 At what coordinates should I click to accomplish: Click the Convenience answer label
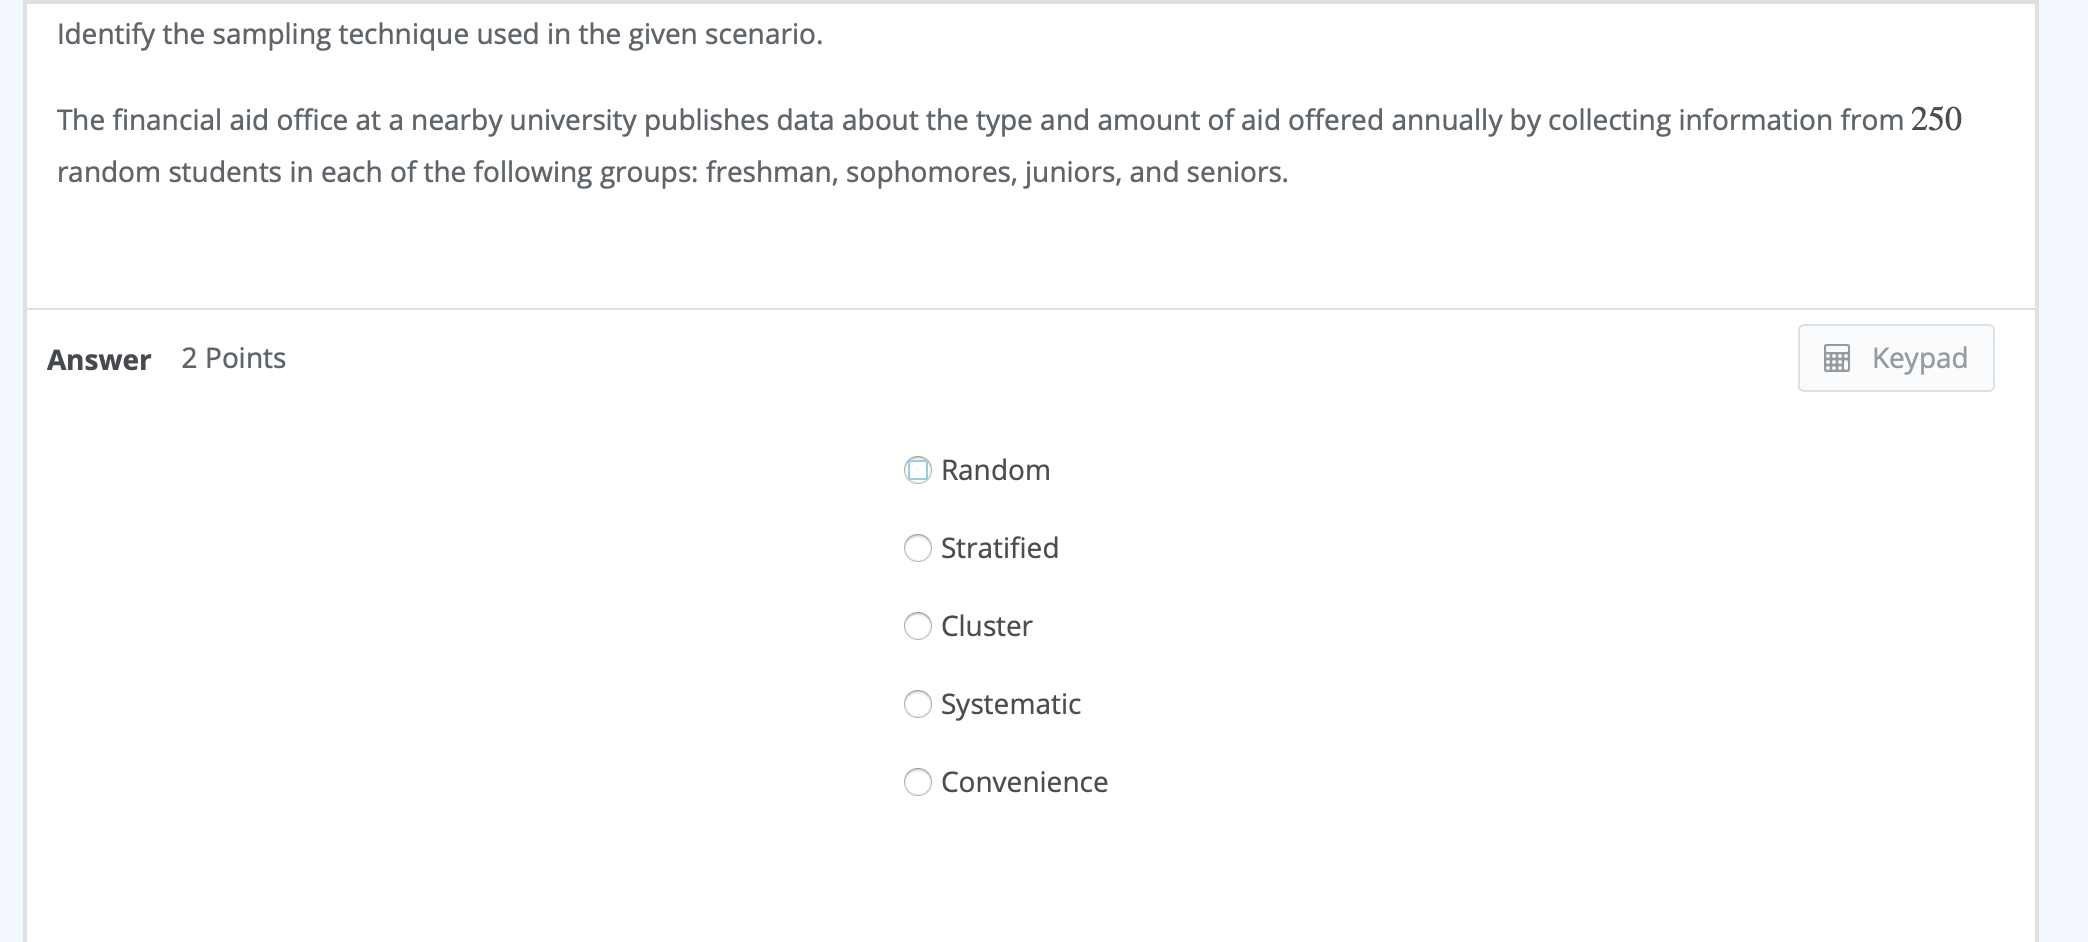click(1024, 782)
